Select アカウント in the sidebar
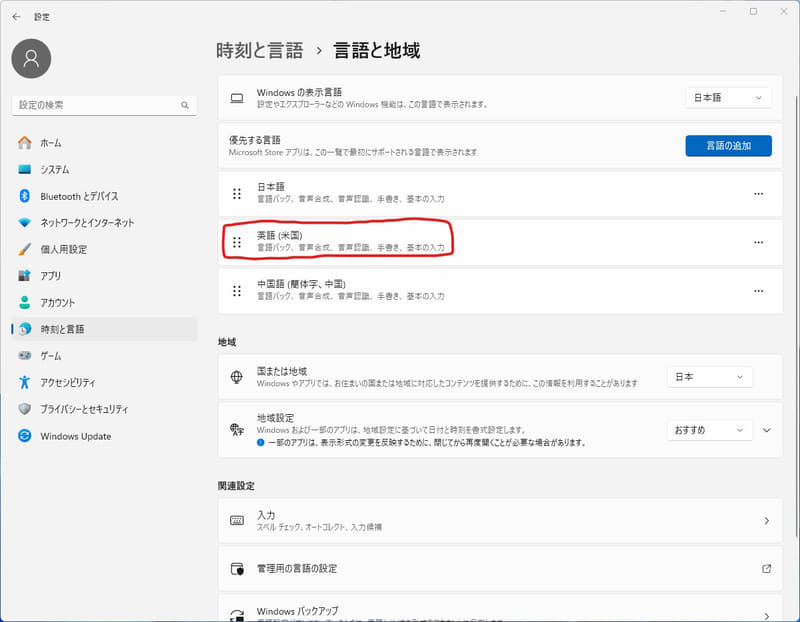The height and width of the screenshot is (622, 800). [56, 302]
